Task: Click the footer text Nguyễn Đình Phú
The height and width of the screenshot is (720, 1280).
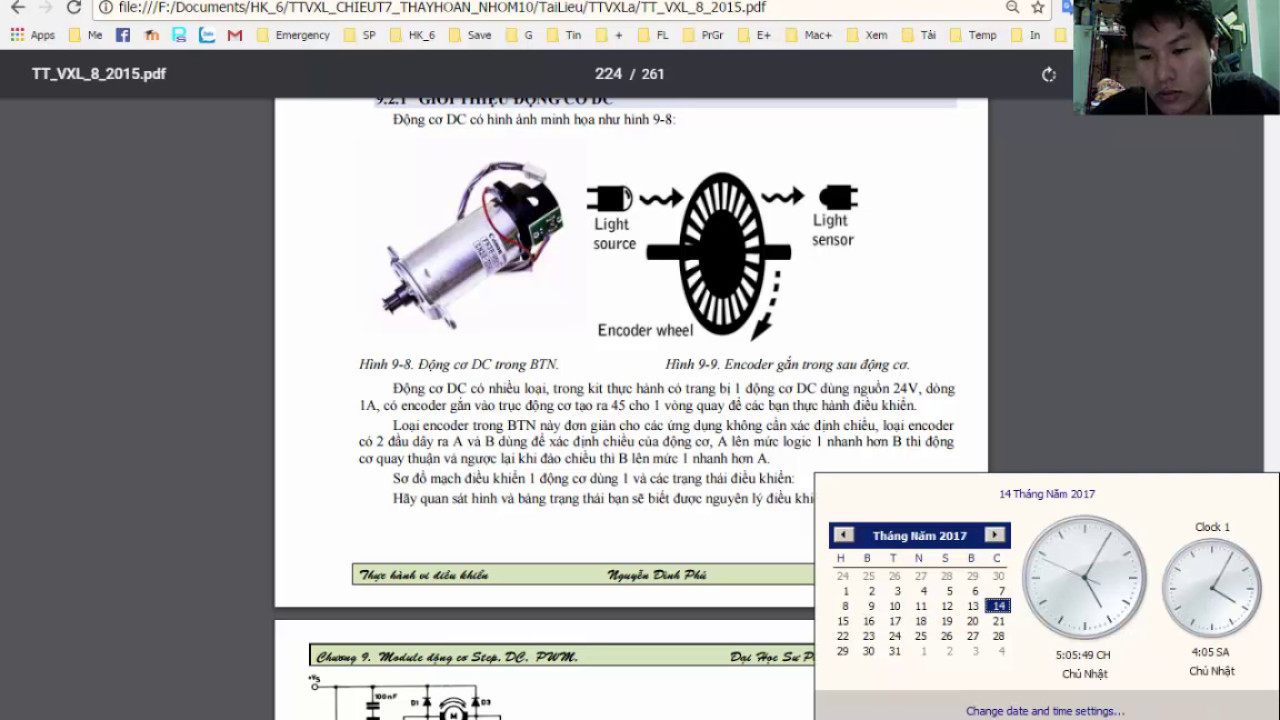Action: coord(657,575)
